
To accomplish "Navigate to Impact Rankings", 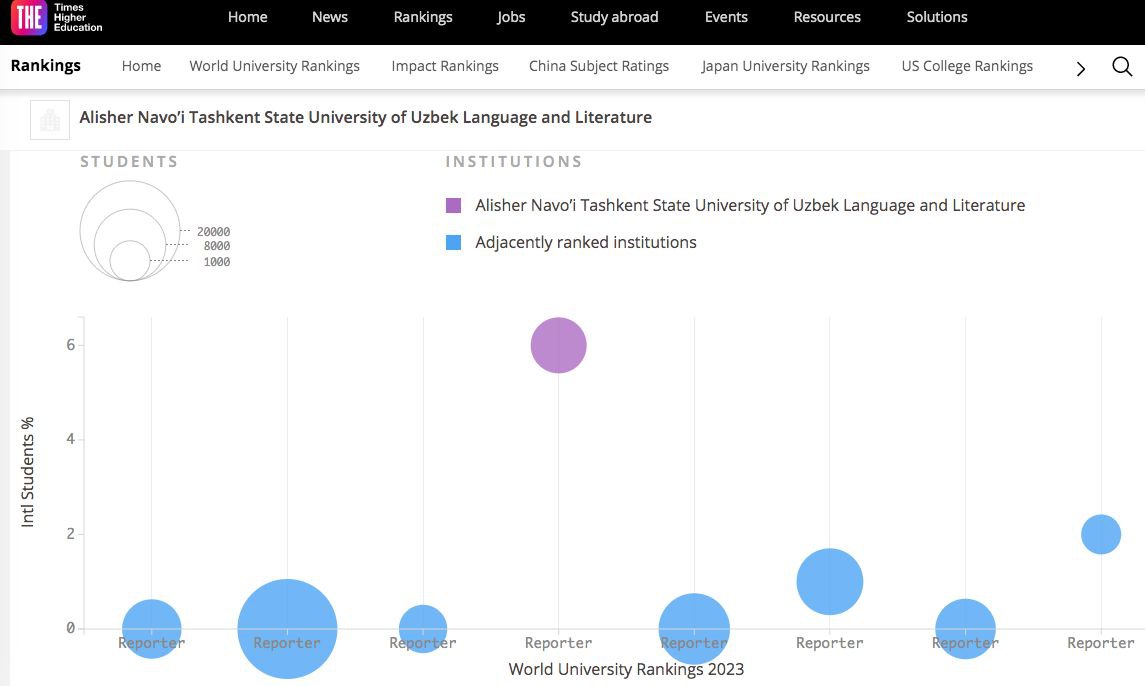I will [x=445, y=66].
